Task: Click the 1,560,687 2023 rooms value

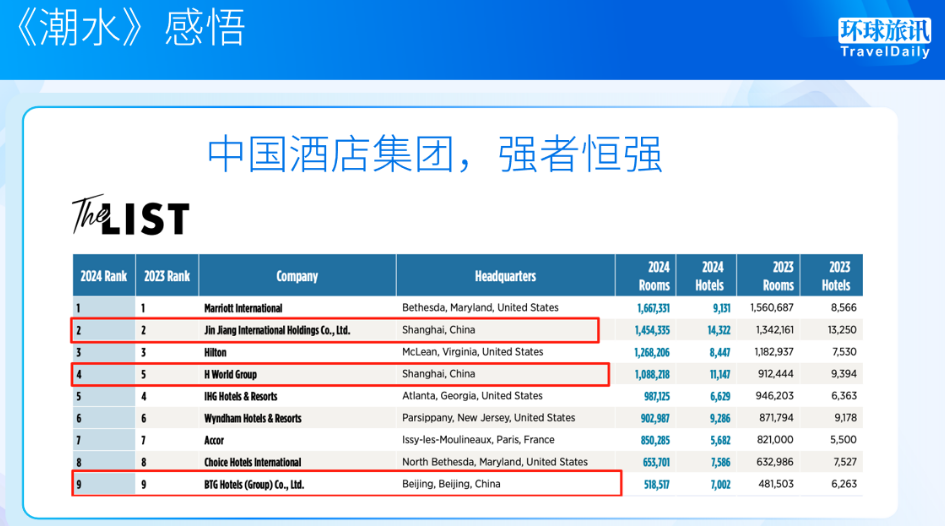Action: tap(771, 307)
